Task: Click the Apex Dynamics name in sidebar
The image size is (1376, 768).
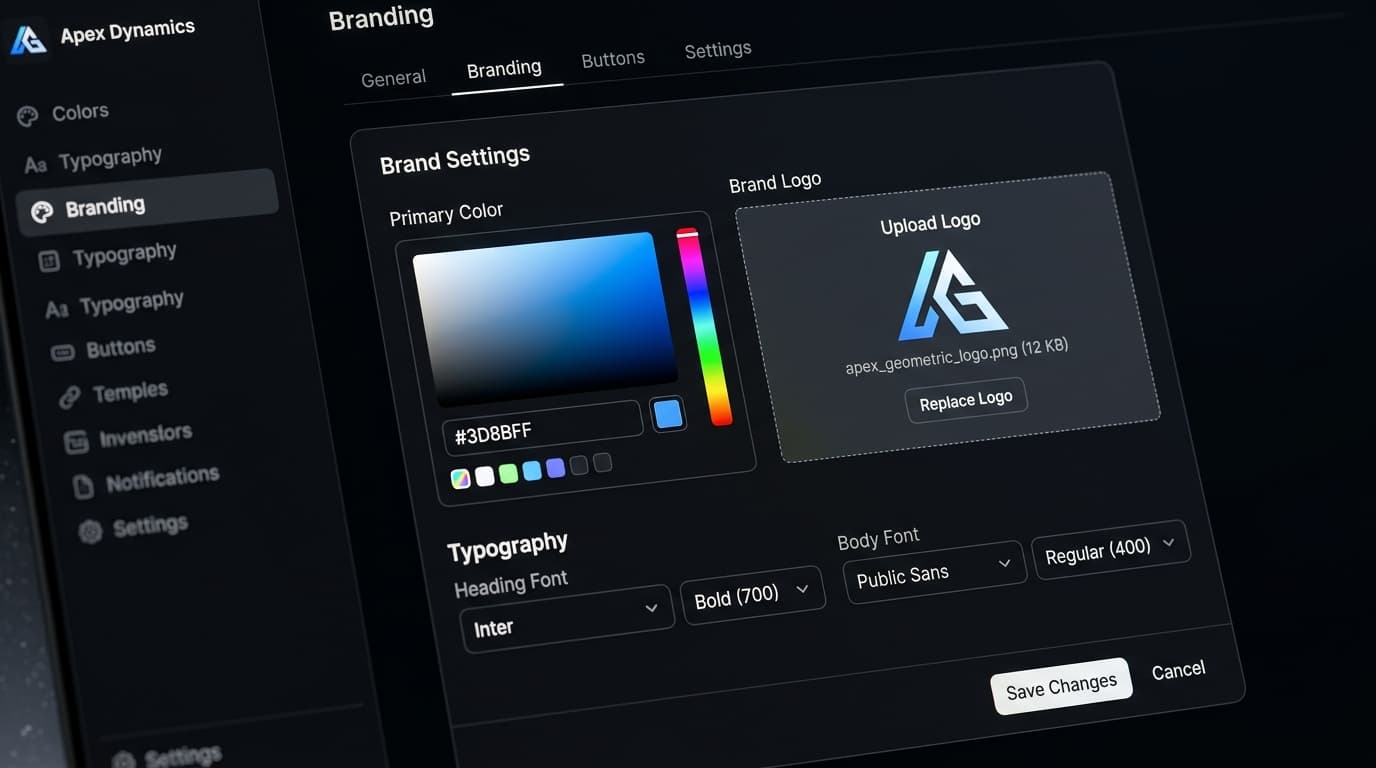Action: point(127,31)
